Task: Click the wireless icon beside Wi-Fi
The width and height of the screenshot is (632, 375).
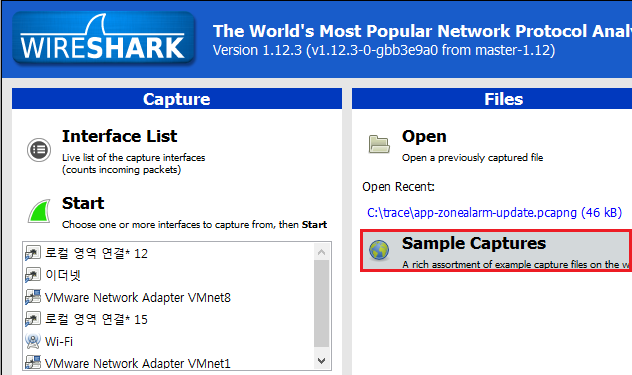Action: pyautogui.click(x=33, y=341)
